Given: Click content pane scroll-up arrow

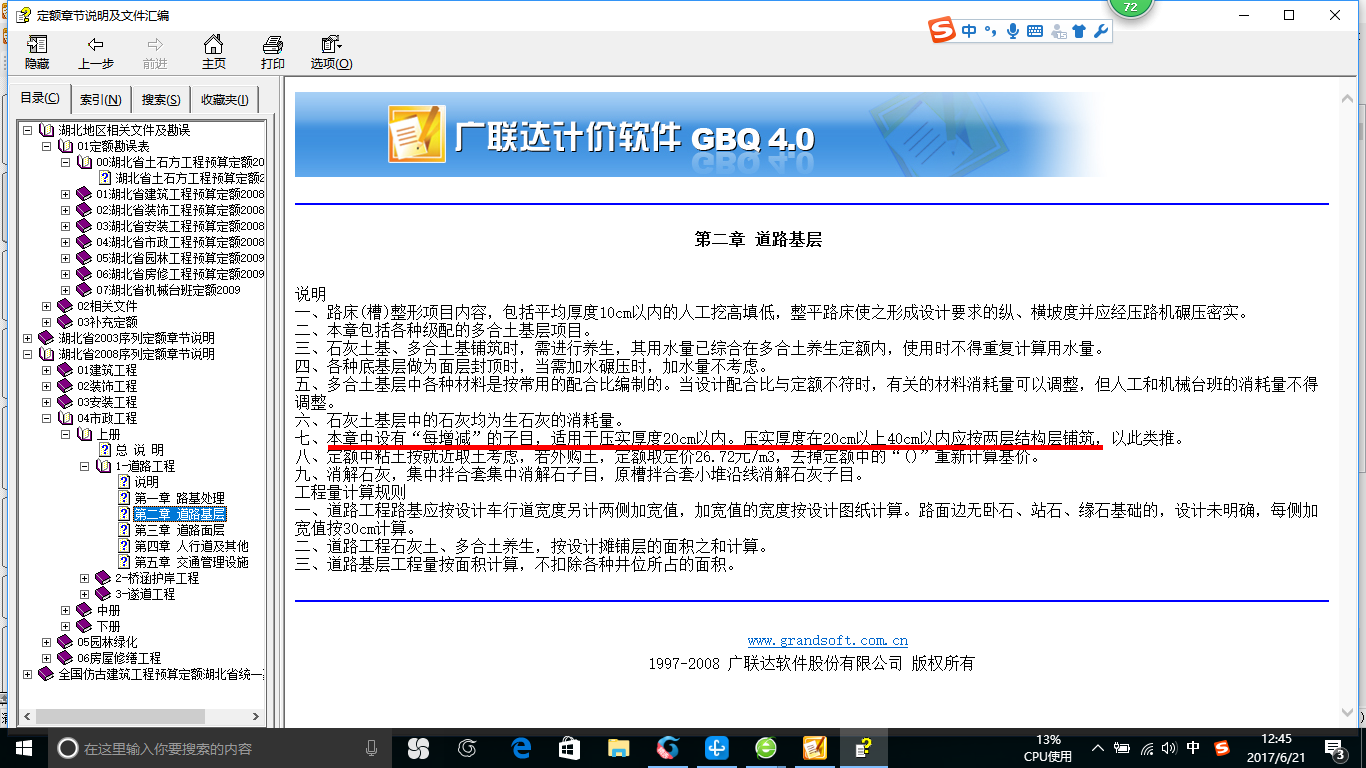Looking at the screenshot, I should [x=1349, y=99].
